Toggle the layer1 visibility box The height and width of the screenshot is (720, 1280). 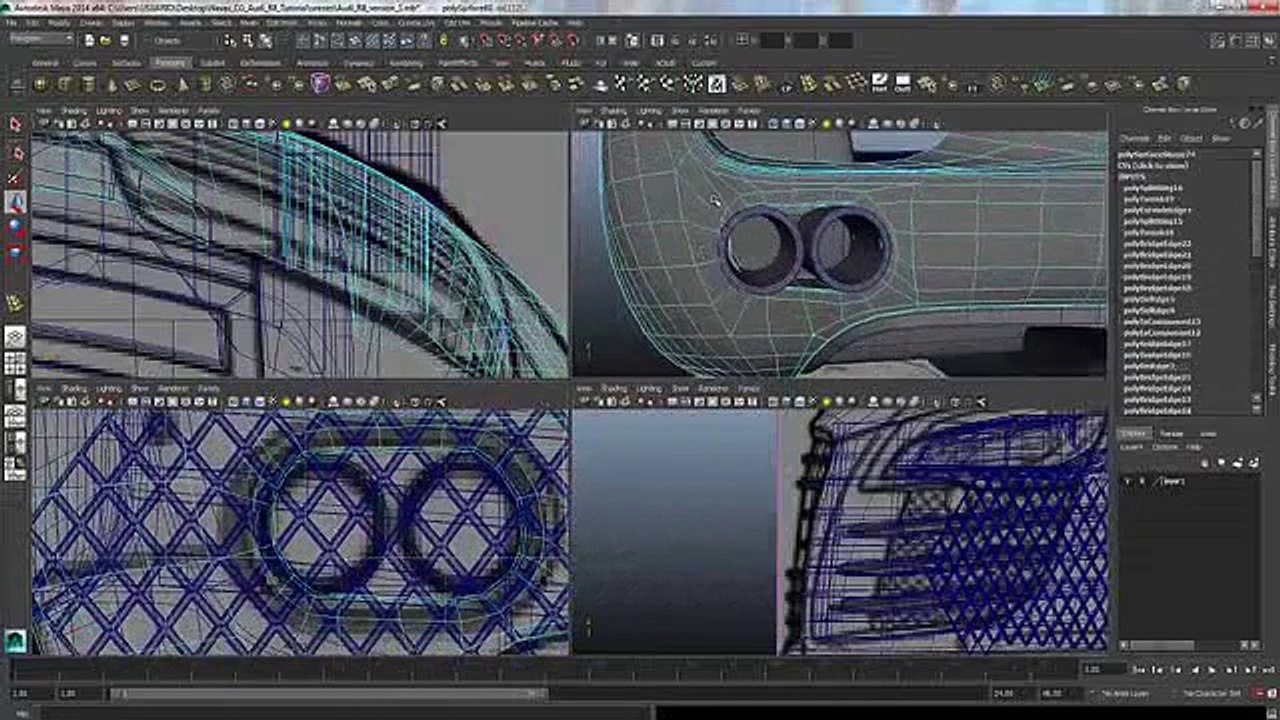click(x=1128, y=481)
